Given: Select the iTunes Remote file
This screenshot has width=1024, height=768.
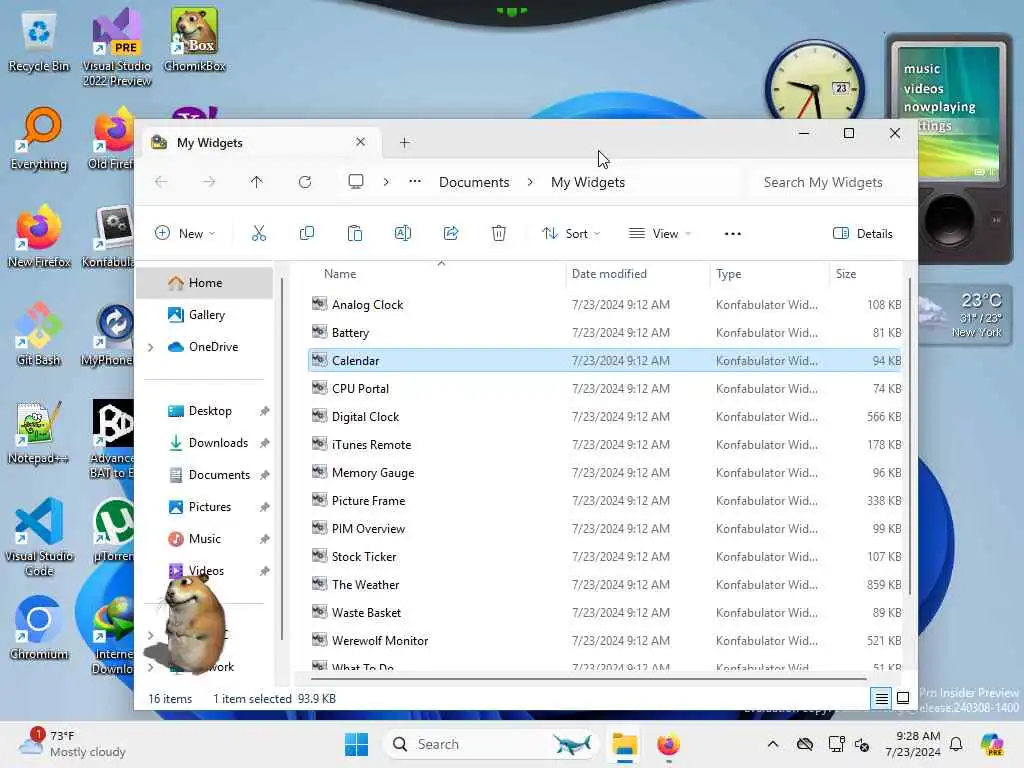Looking at the screenshot, I should [x=605, y=445].
